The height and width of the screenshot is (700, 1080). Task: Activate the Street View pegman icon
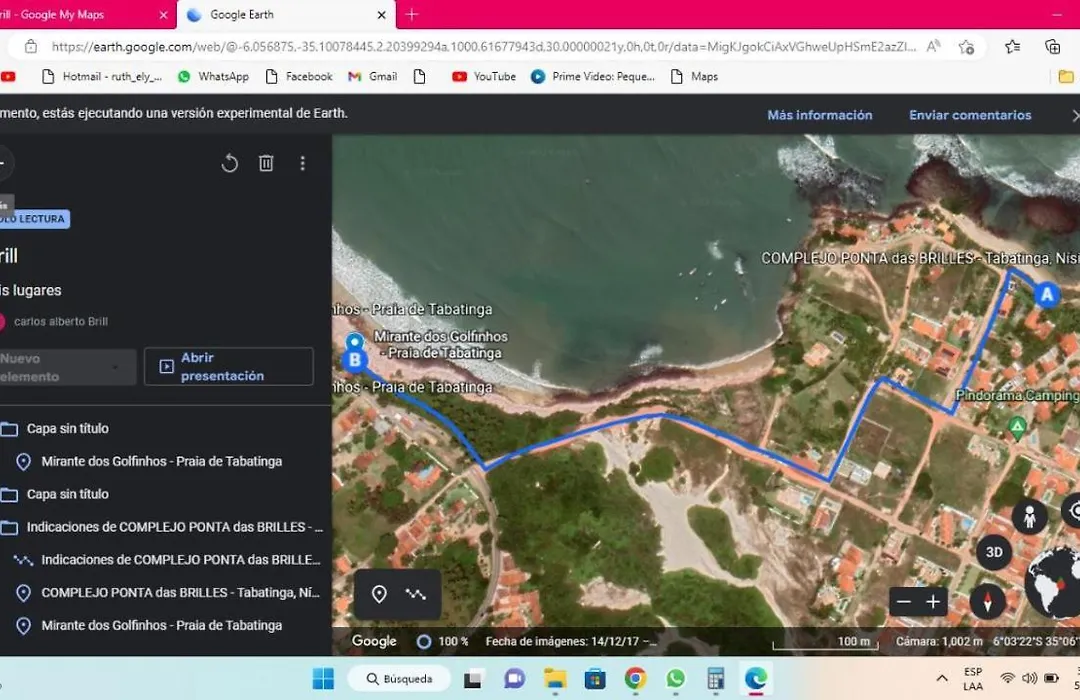tap(1030, 516)
